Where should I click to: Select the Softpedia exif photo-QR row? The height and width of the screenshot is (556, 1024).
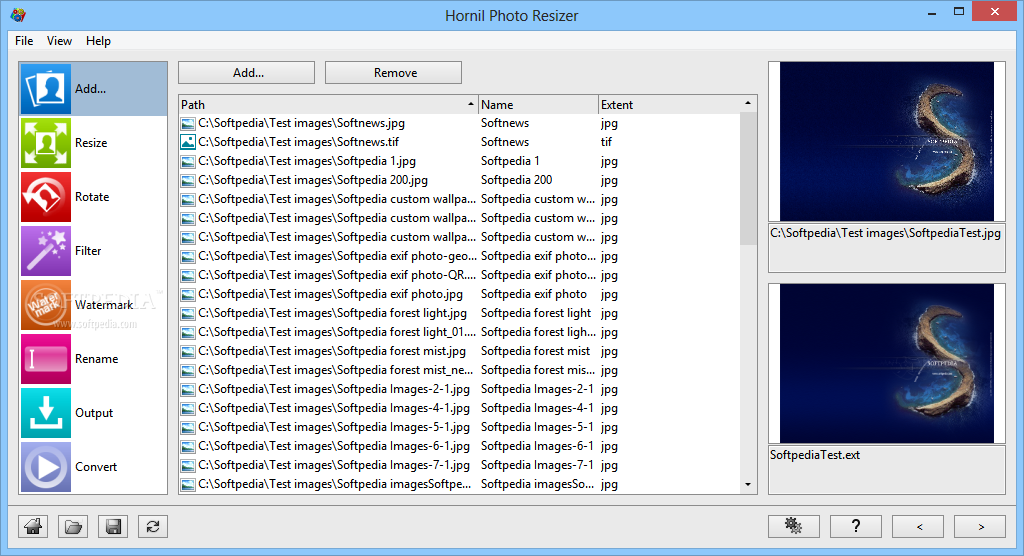460,275
